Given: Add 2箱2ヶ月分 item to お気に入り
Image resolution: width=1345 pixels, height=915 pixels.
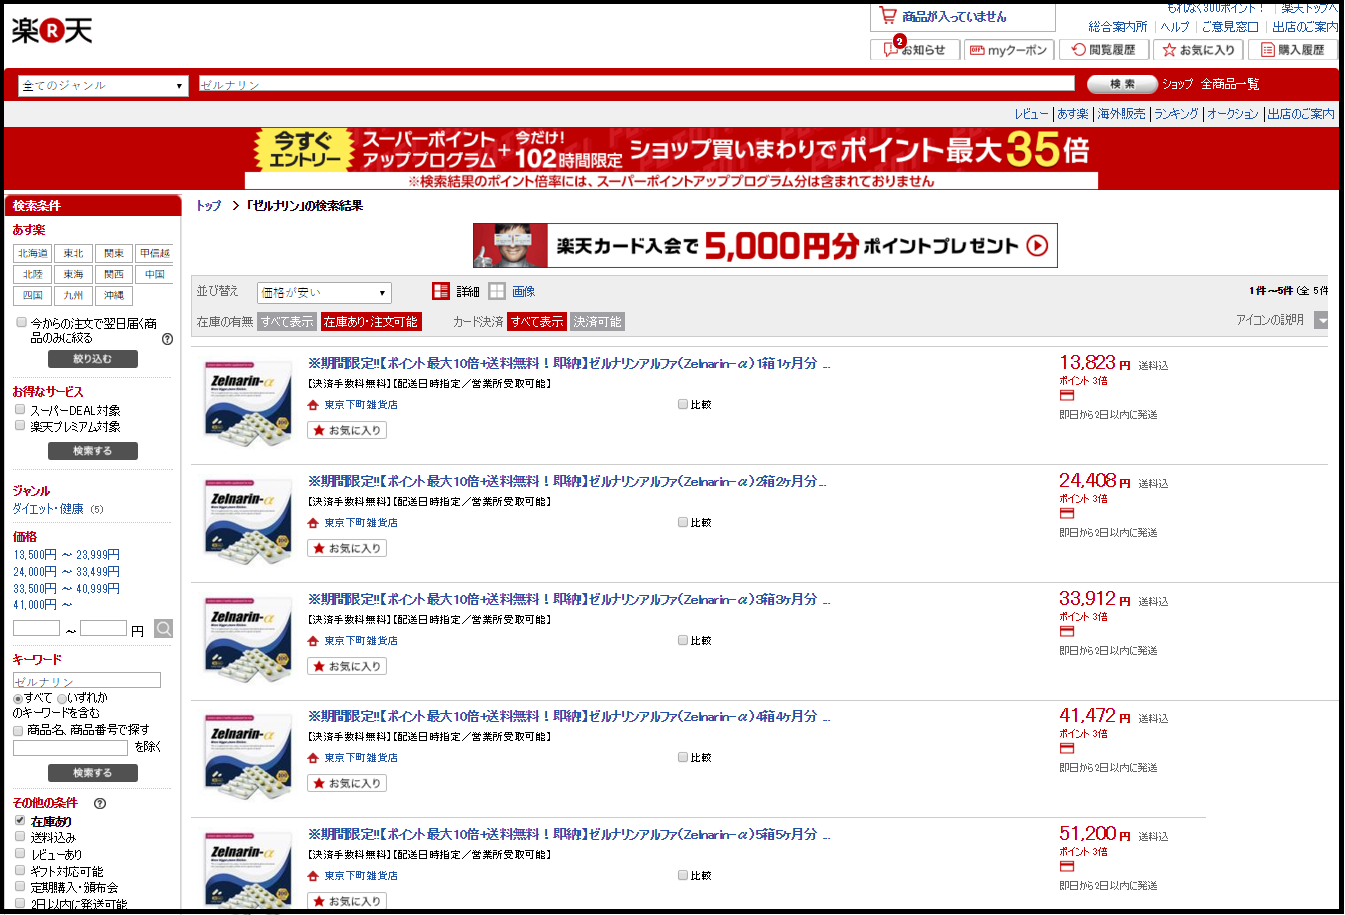Looking at the screenshot, I should (x=347, y=548).
